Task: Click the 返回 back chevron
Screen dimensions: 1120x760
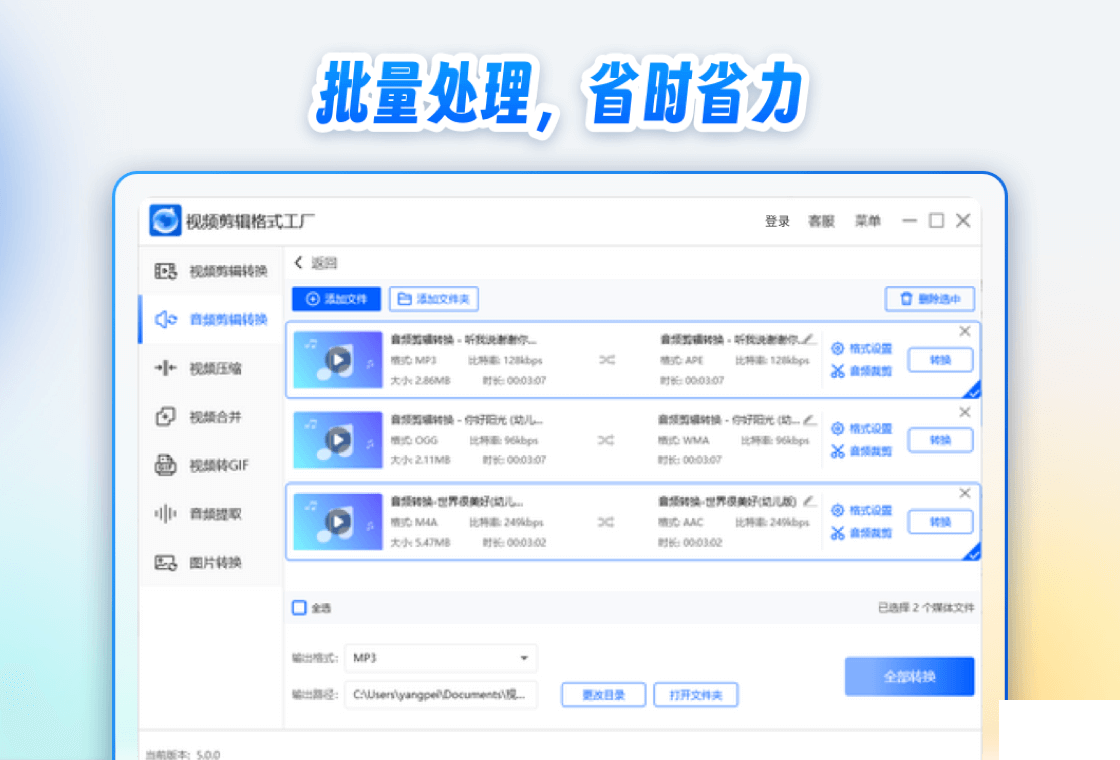Action: click(x=299, y=262)
